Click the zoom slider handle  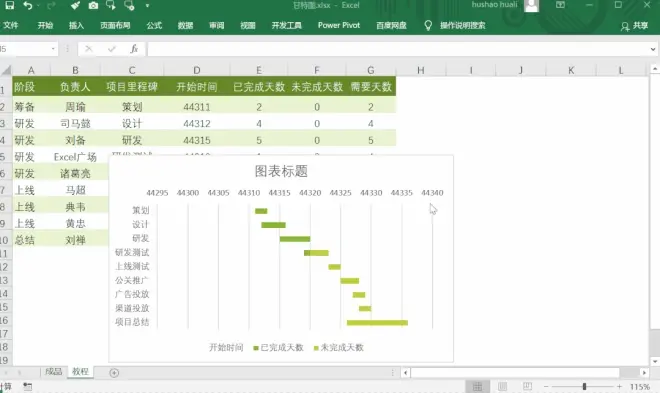584,386
